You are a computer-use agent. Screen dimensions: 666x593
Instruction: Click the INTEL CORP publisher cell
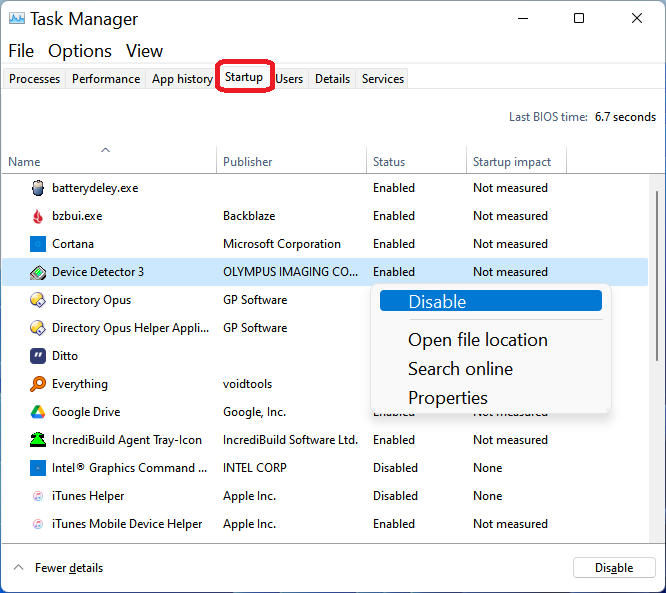[x=255, y=468]
